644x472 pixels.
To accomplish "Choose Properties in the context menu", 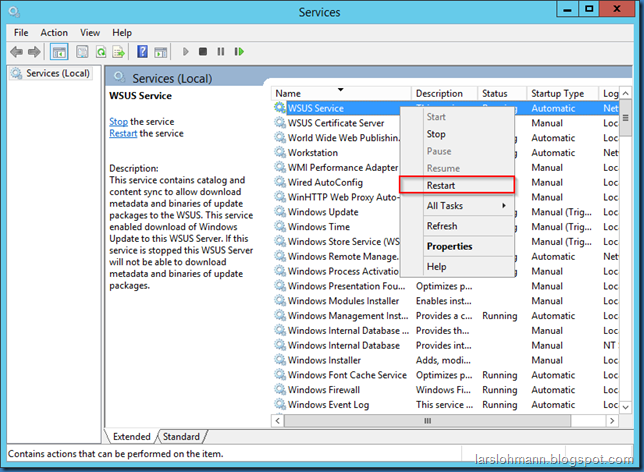I will [457, 246].
